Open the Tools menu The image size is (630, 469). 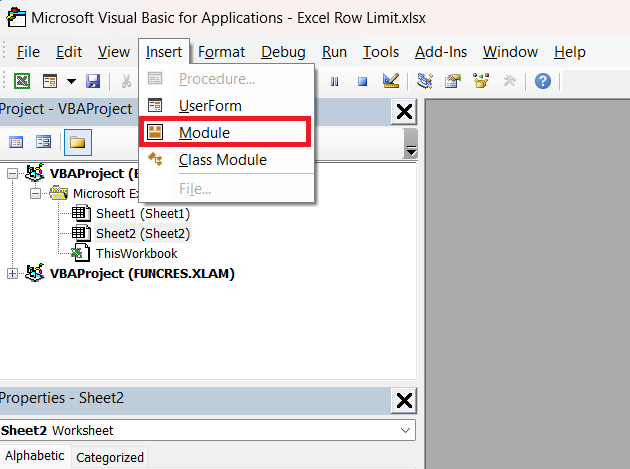click(381, 52)
